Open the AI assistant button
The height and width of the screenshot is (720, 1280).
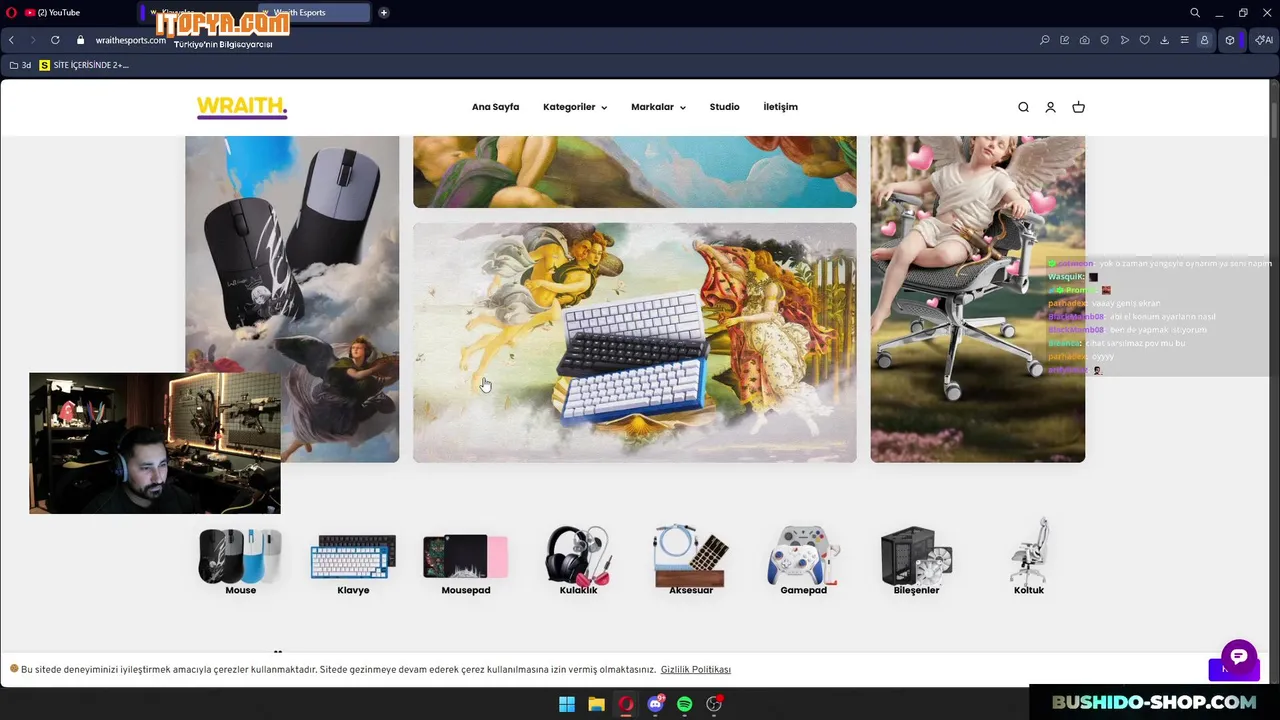point(1264,40)
